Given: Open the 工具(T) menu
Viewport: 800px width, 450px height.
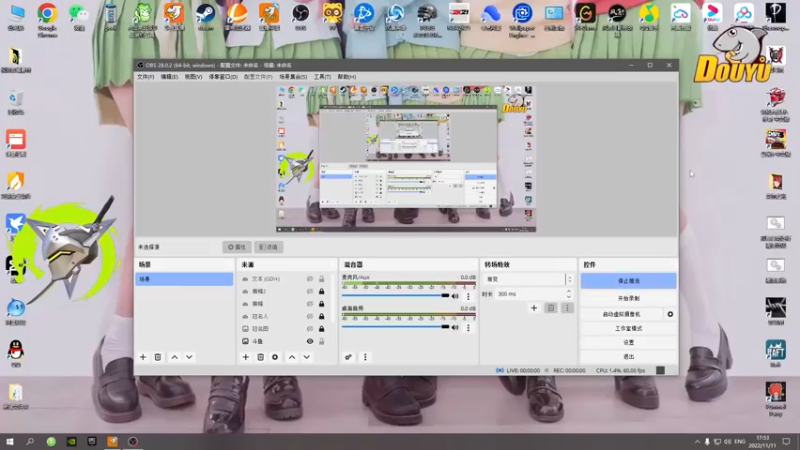Looking at the screenshot, I should (322, 77).
